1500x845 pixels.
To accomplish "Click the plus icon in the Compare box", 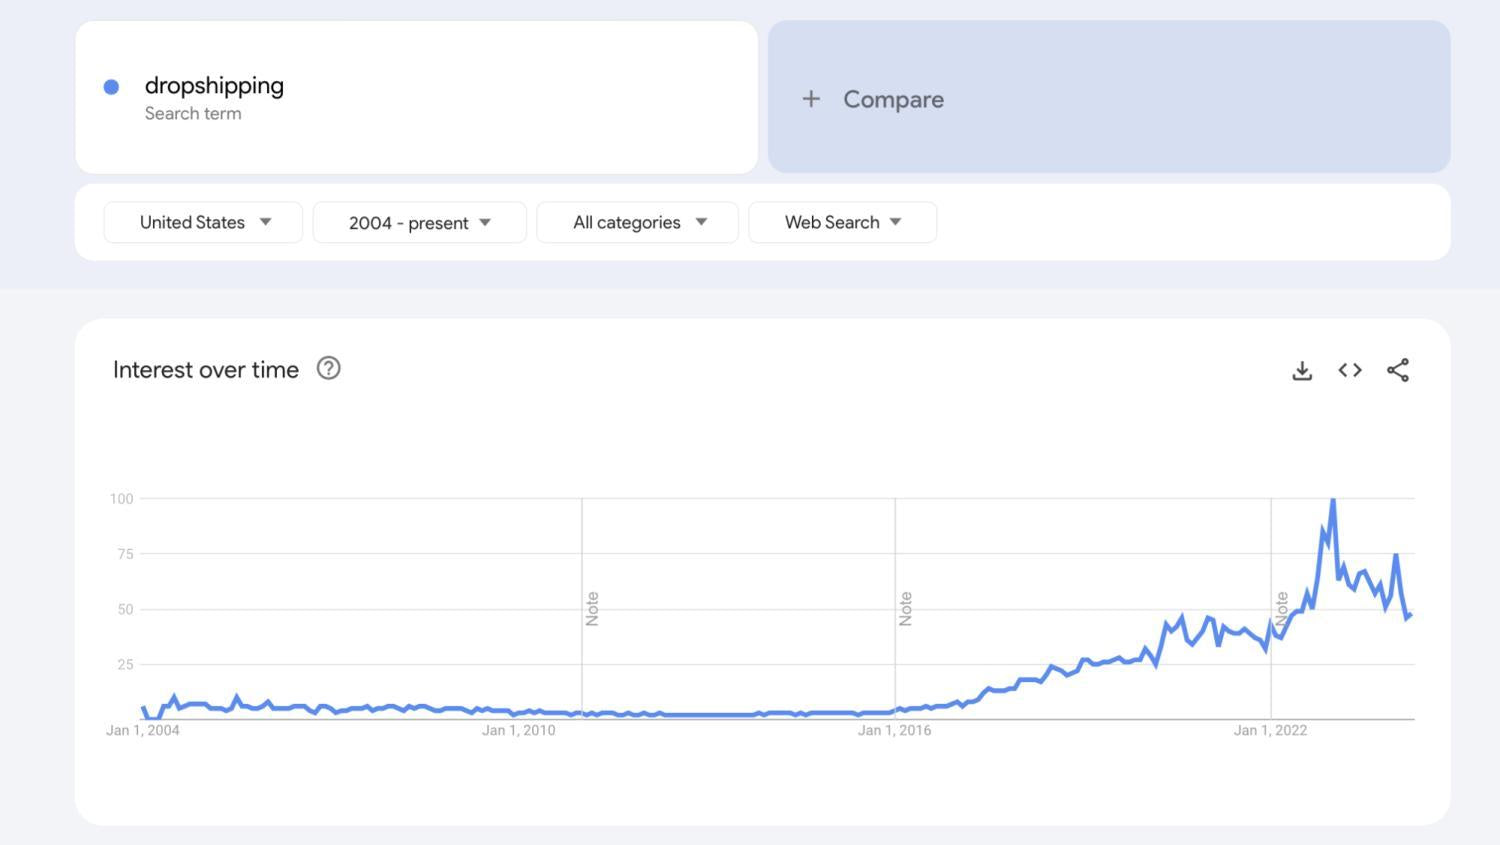I will [x=809, y=98].
